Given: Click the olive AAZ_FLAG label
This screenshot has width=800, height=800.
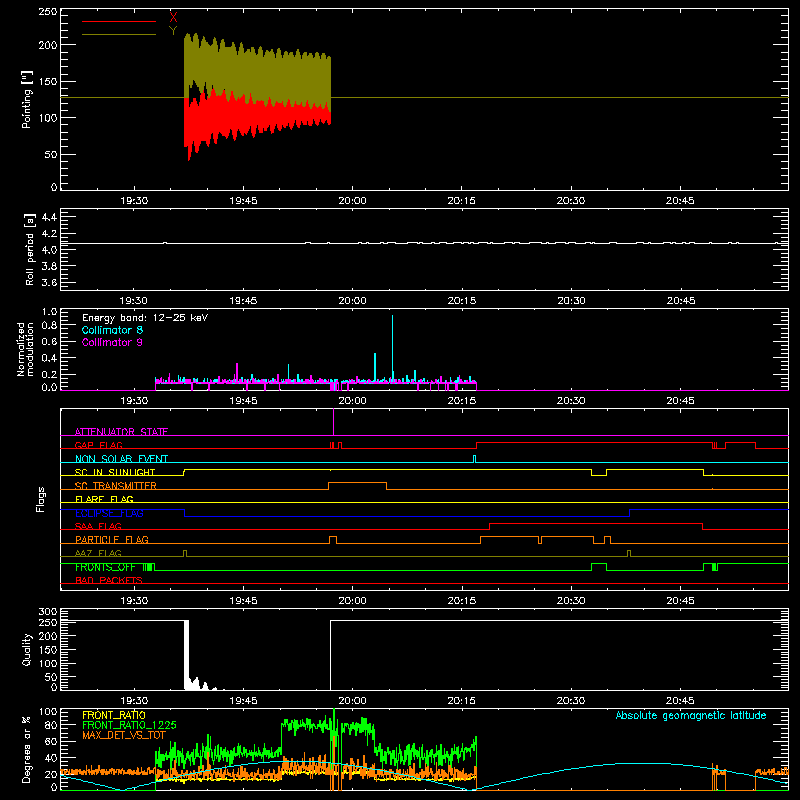Looking at the screenshot, I should (x=98, y=553).
